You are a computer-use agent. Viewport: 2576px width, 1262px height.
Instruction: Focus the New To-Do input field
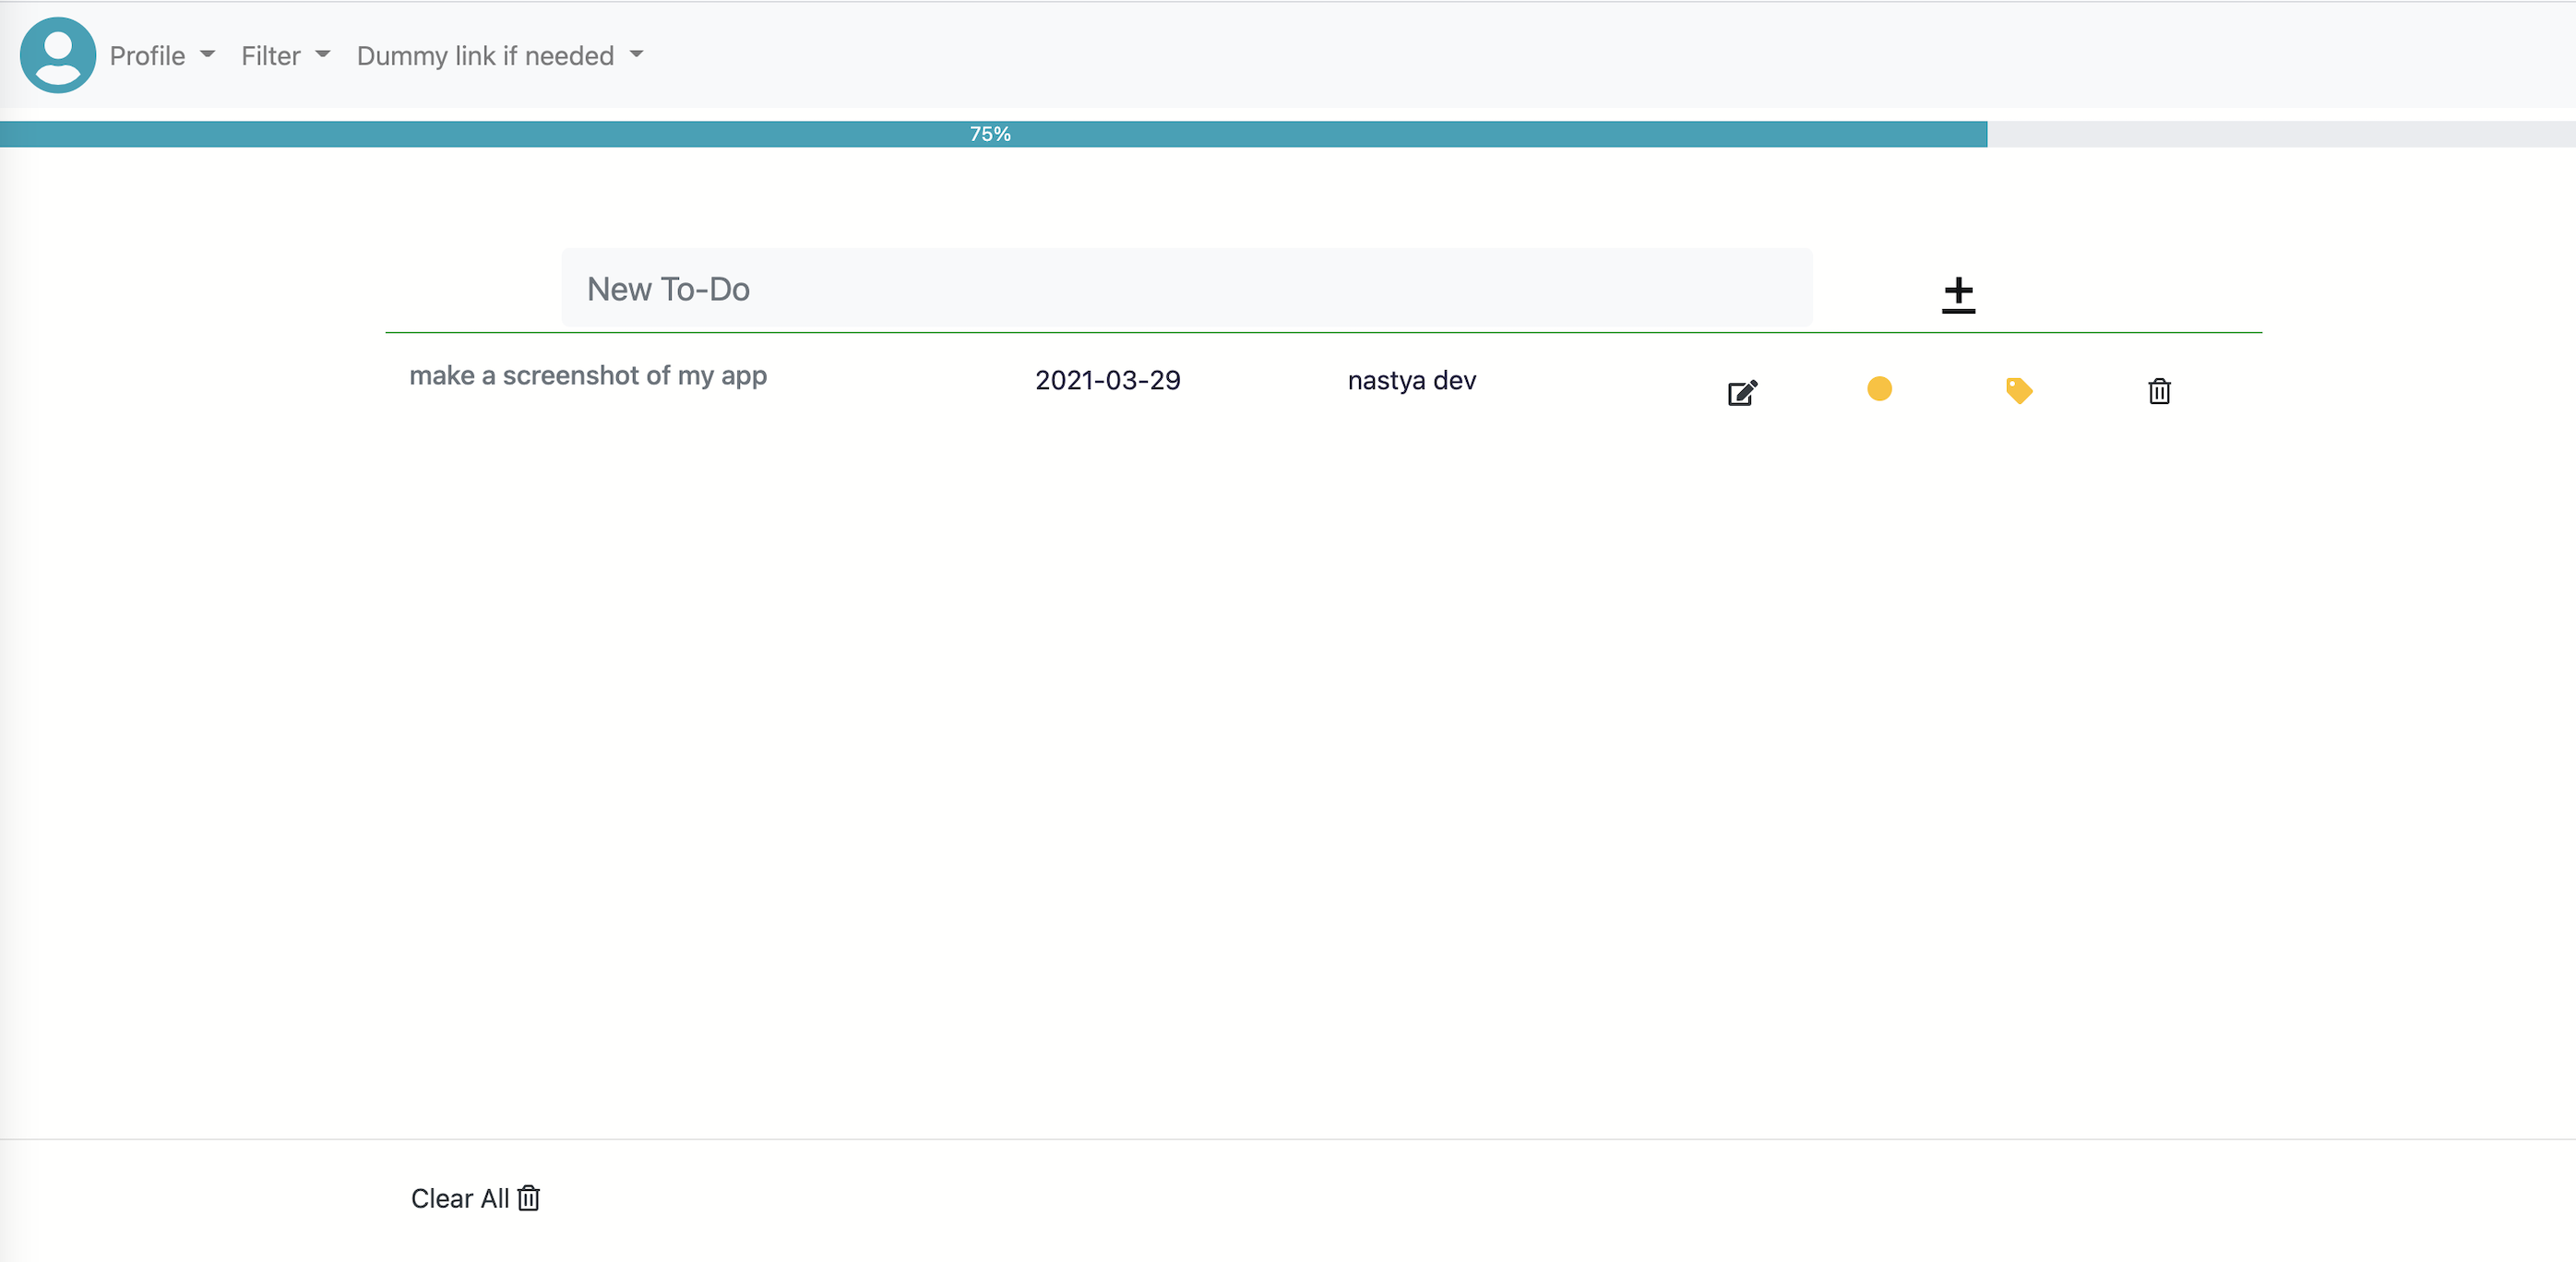[1186, 288]
